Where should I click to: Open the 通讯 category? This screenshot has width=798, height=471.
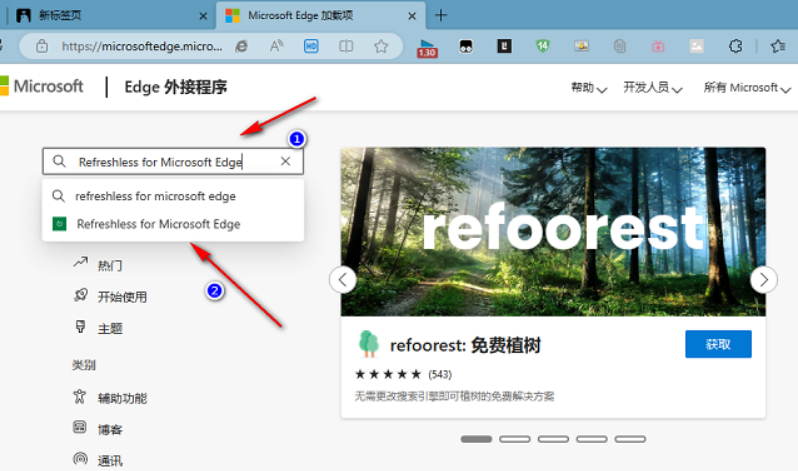tap(109, 461)
